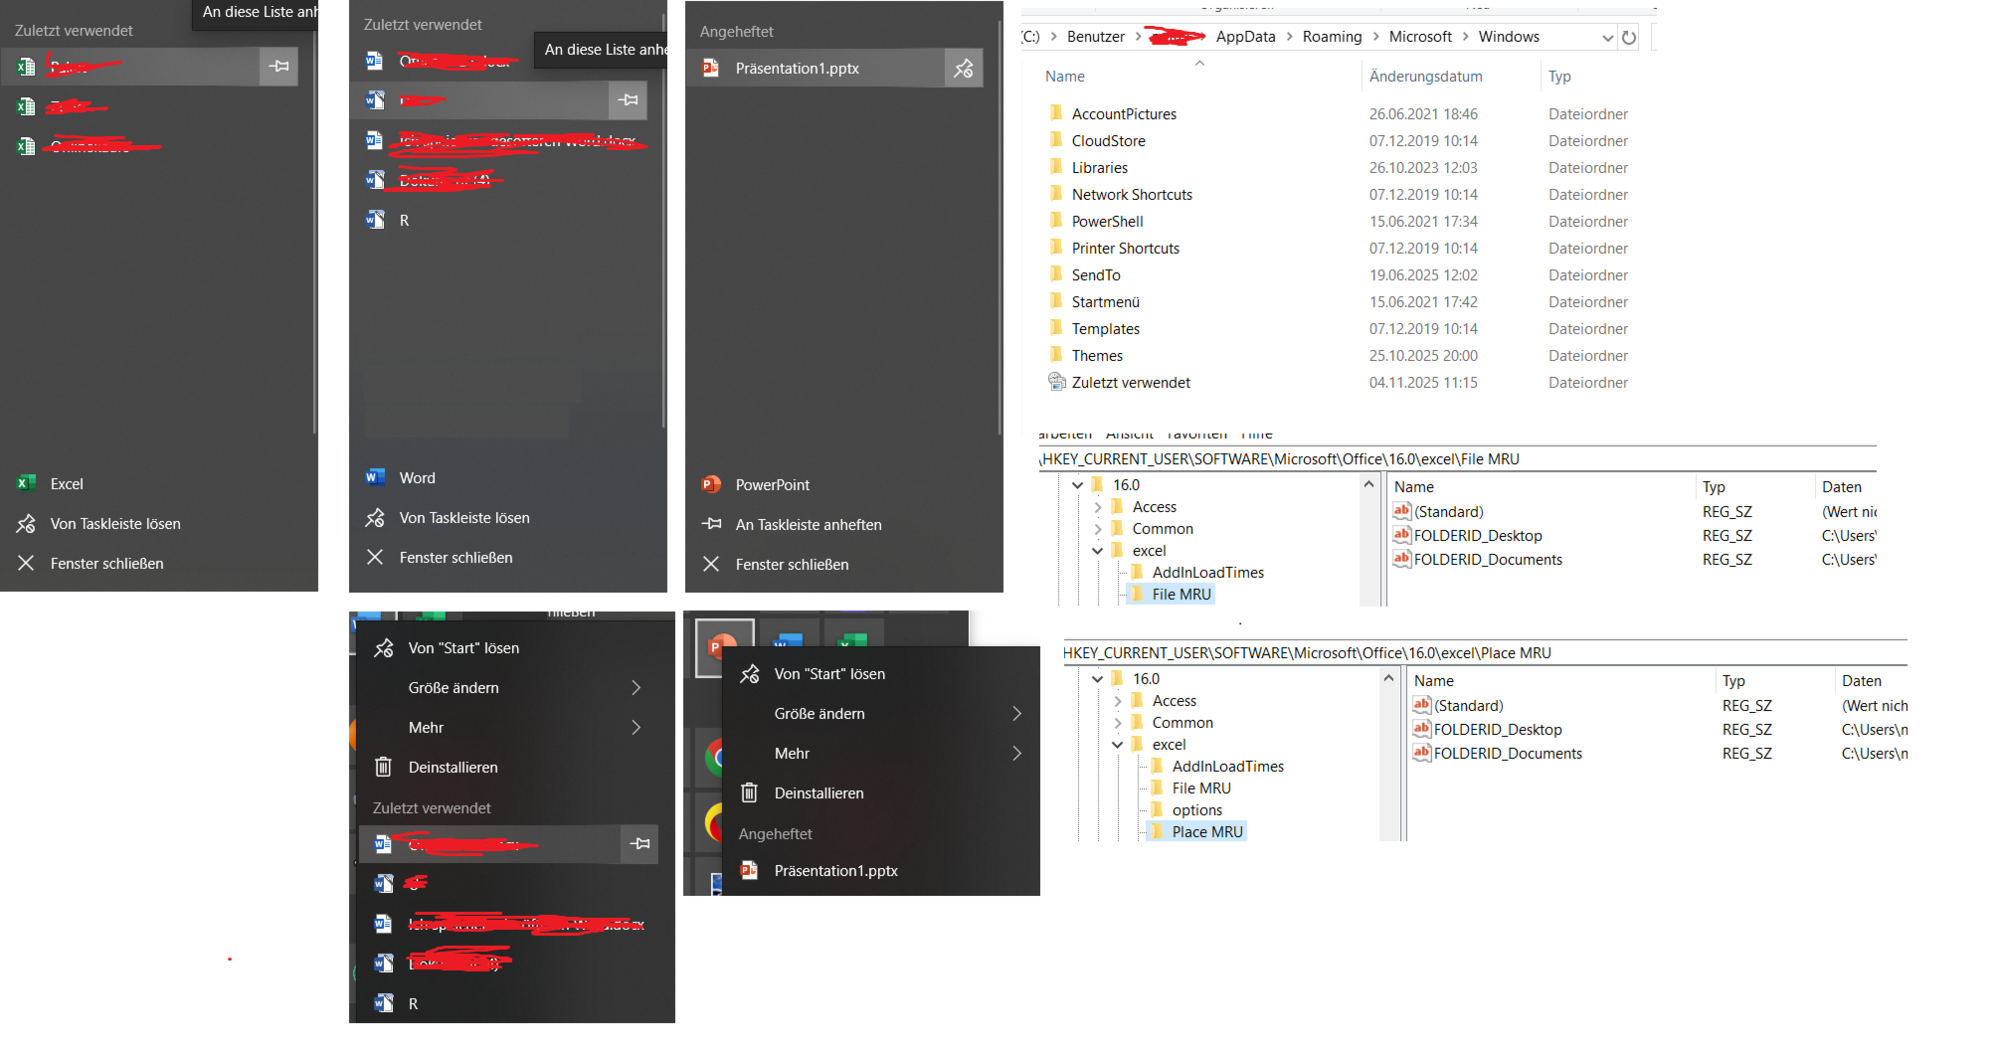The height and width of the screenshot is (1051, 2000).
Task: Click the Word app icon in the jump list
Action: (376, 478)
